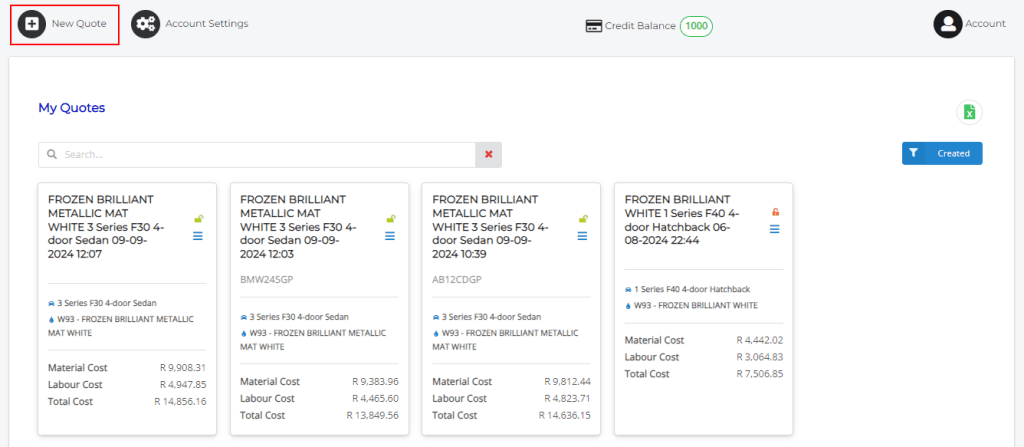Click the New Quote plus icon
1024x447 pixels.
pos(32,24)
